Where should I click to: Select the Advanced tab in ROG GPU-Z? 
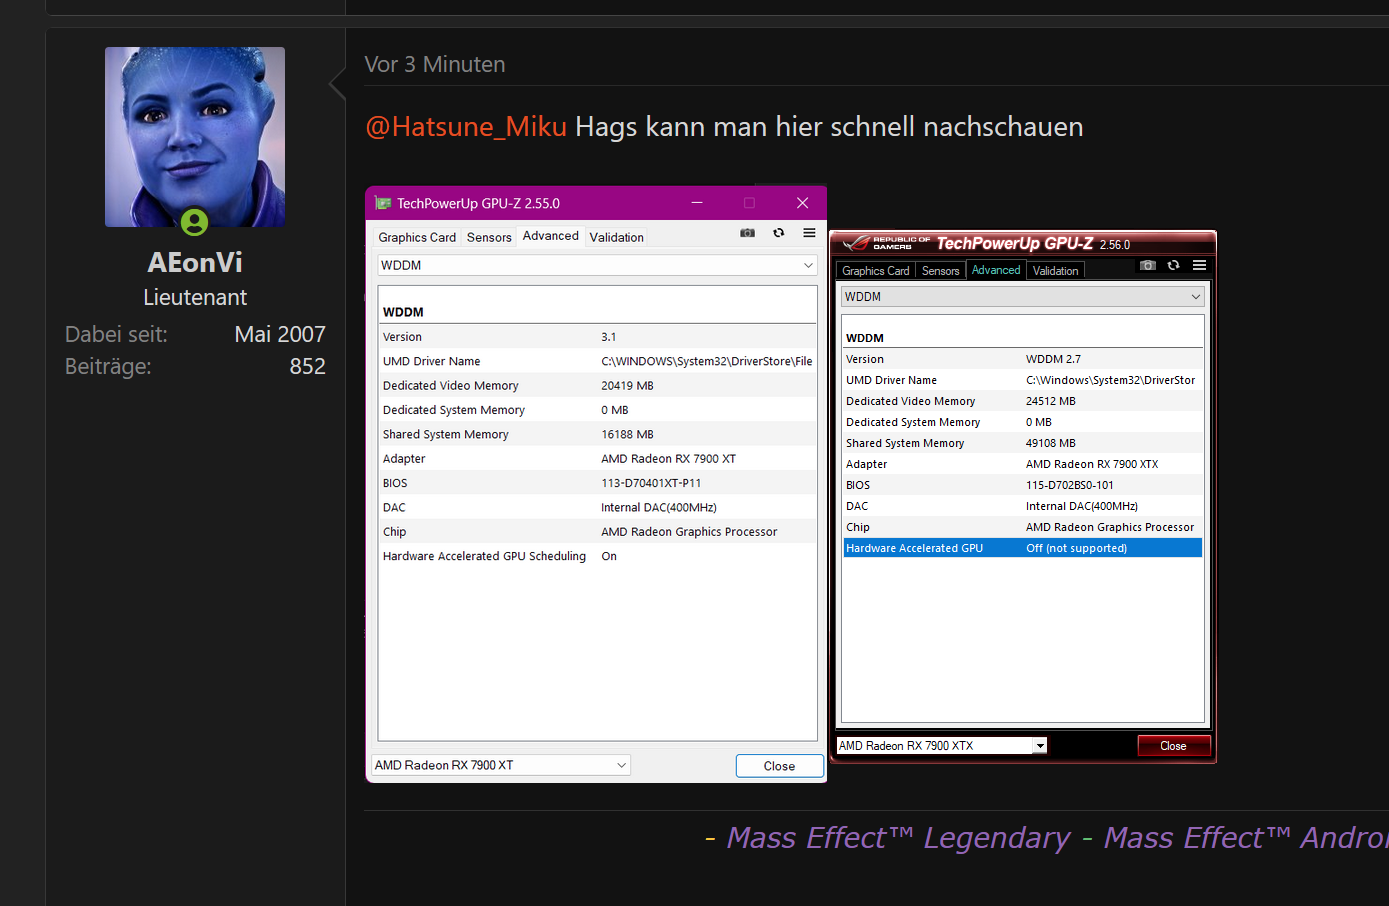point(996,270)
